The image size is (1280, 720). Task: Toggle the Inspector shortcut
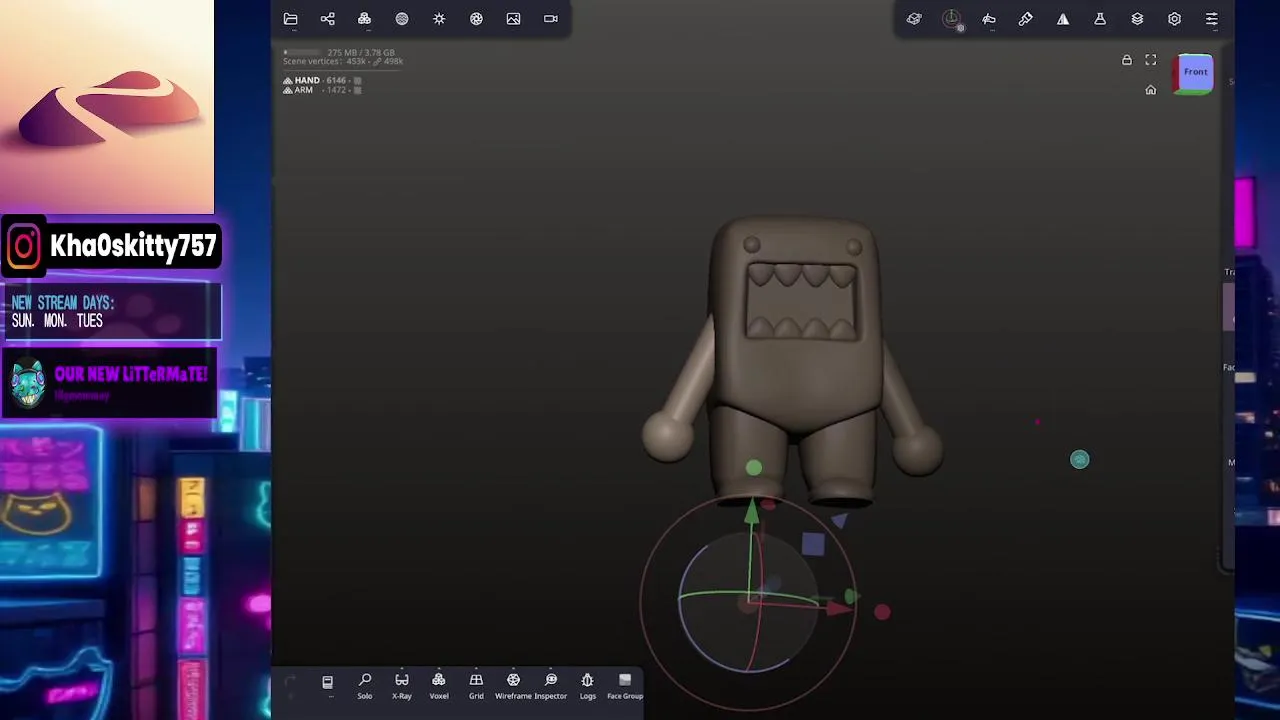(x=551, y=685)
